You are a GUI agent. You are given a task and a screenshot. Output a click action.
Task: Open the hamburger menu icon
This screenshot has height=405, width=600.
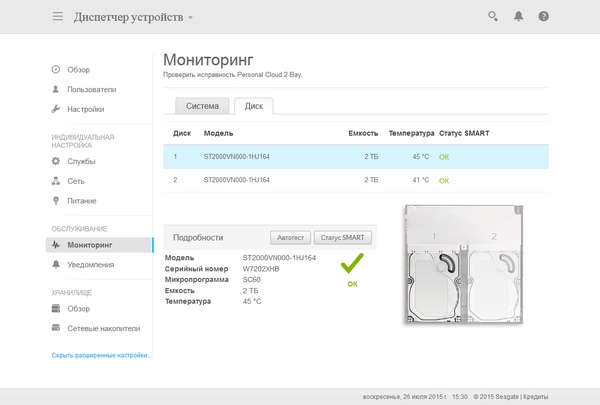coord(57,17)
